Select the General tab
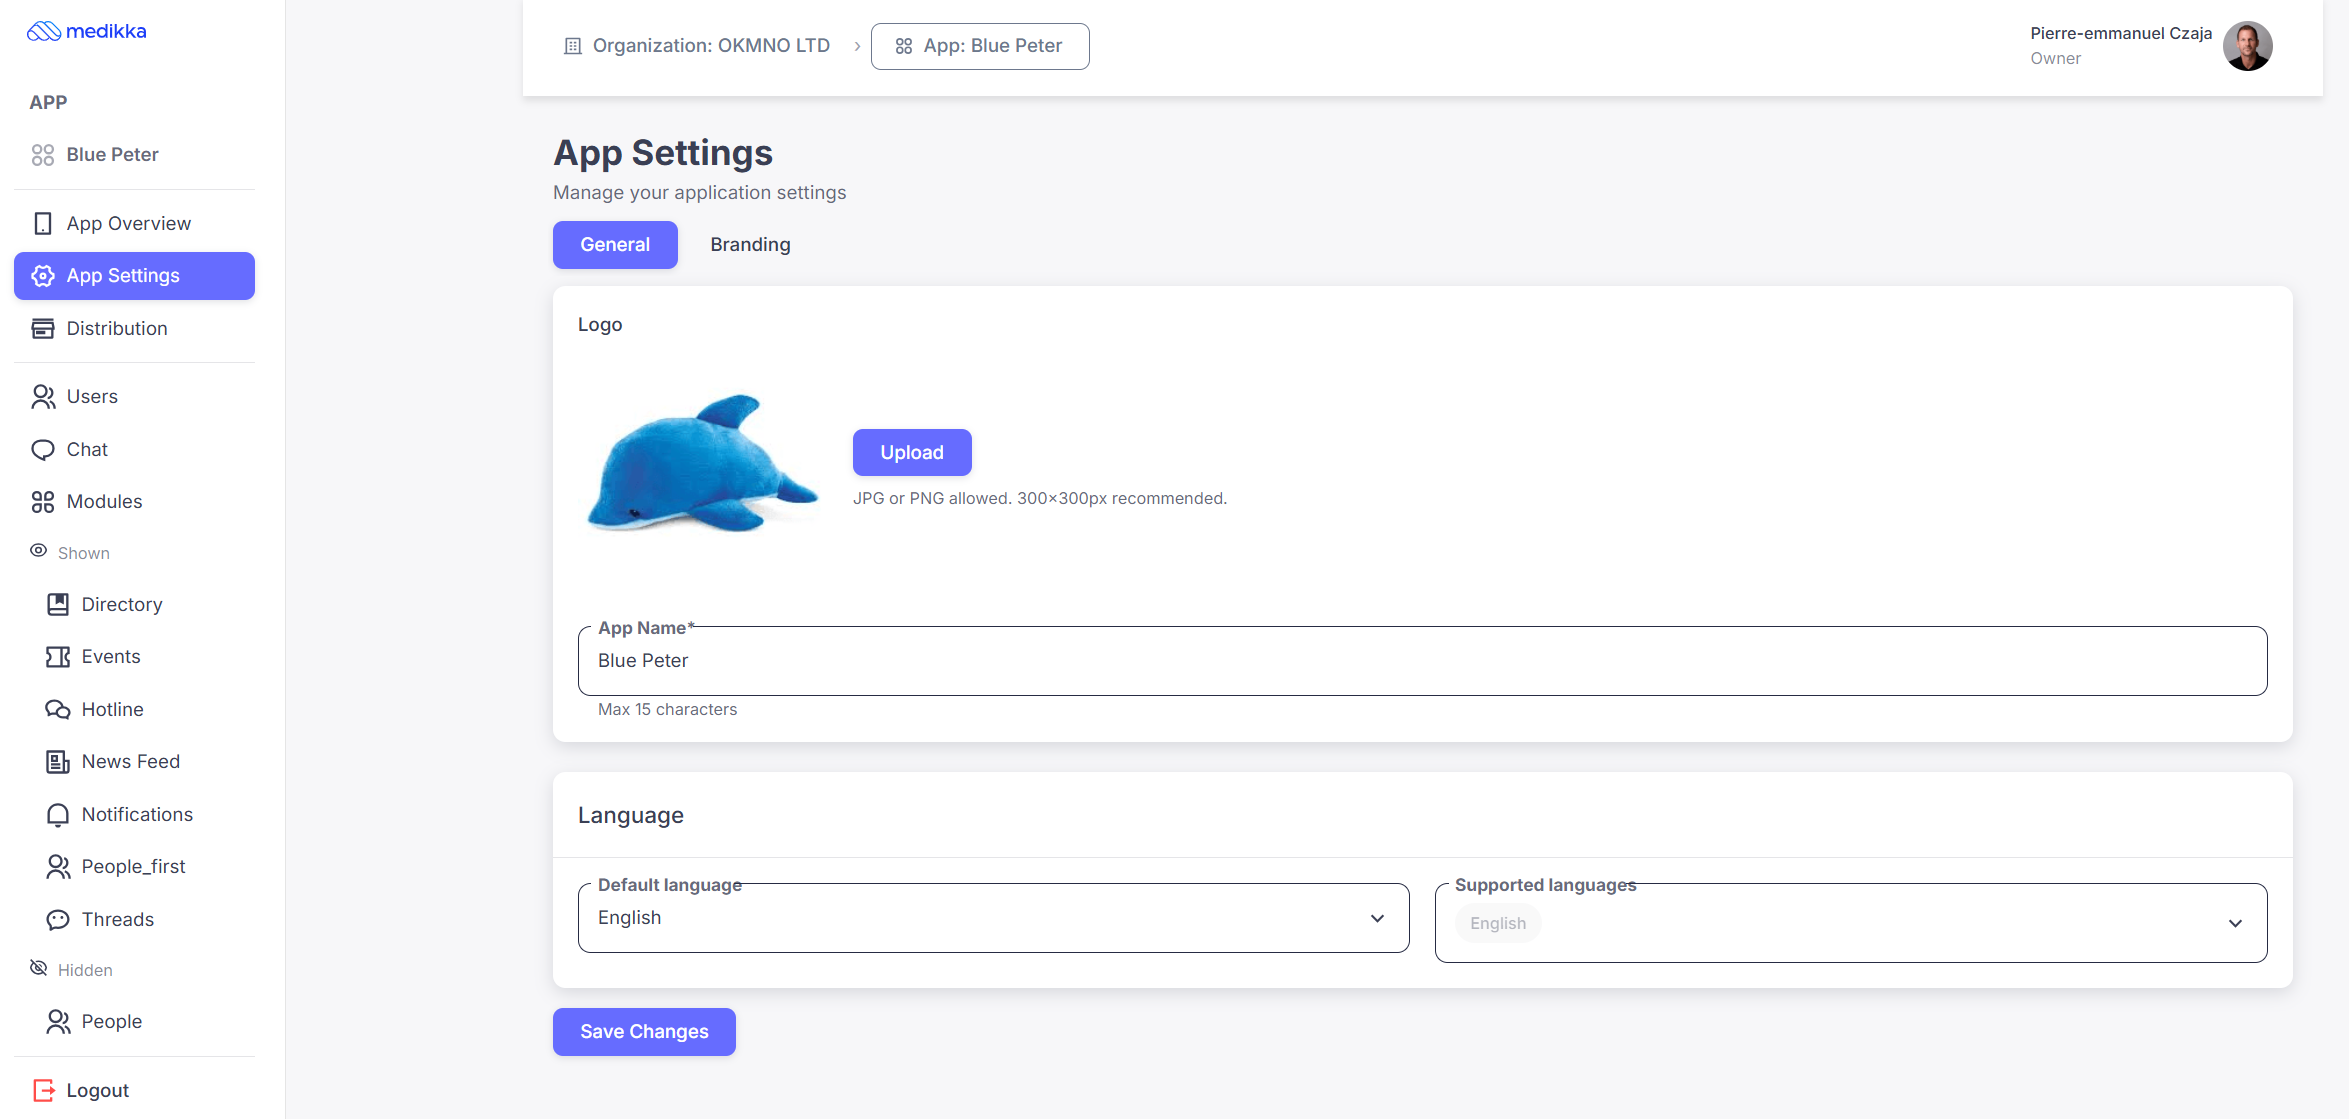 click(x=614, y=245)
